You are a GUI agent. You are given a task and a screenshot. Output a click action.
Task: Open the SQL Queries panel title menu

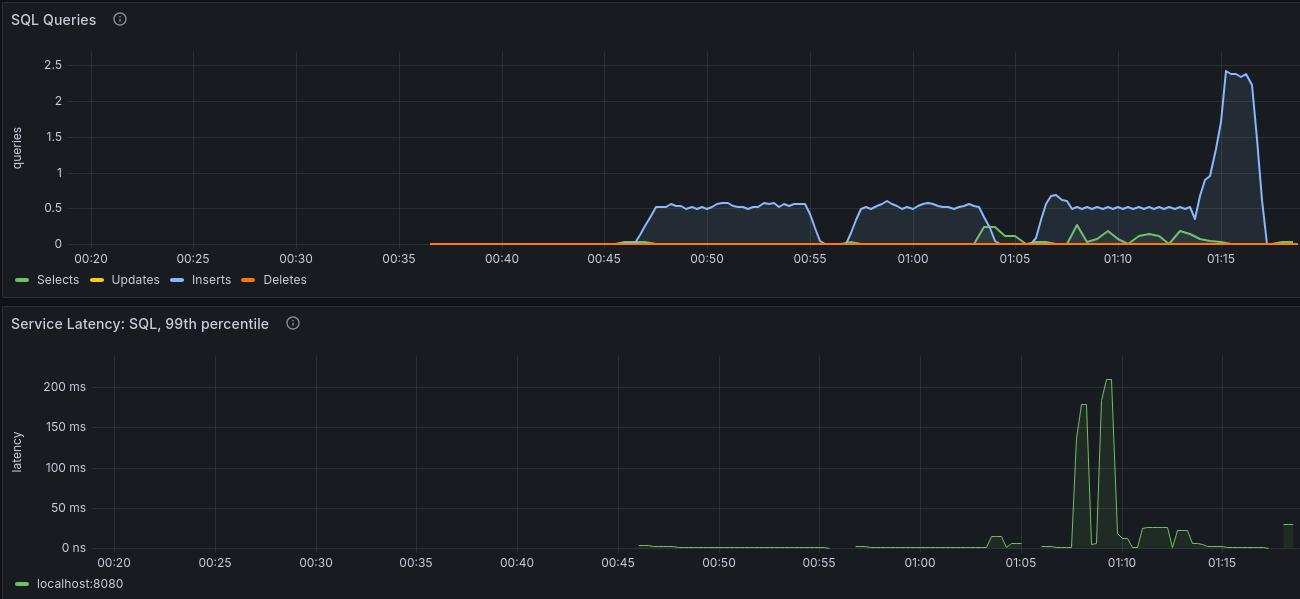click(54, 20)
